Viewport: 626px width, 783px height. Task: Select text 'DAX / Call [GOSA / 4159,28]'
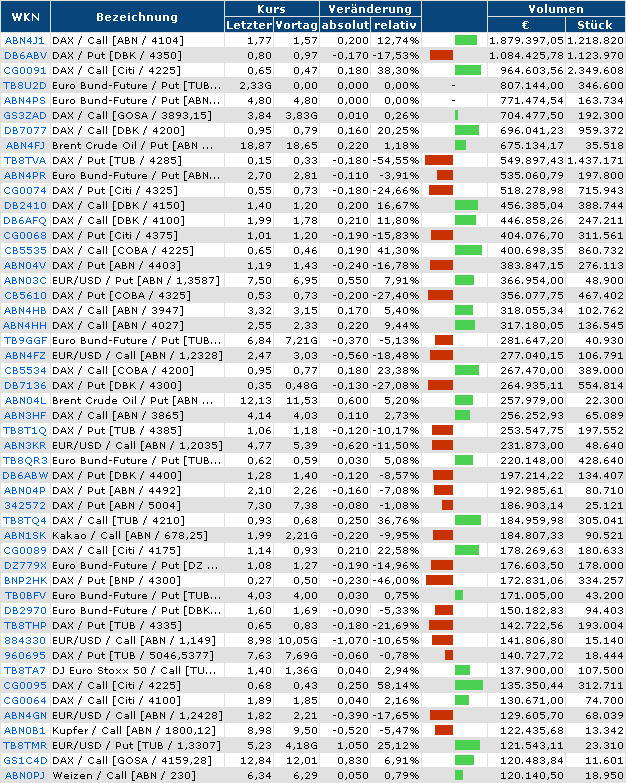coord(132,760)
